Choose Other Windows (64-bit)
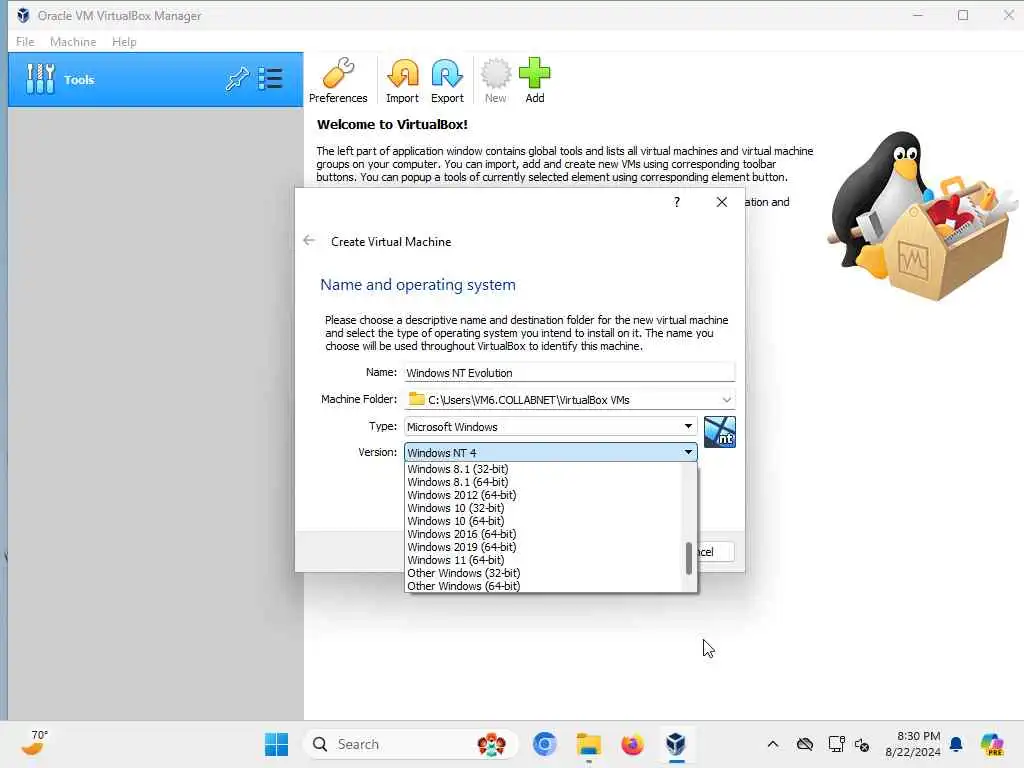The height and width of the screenshot is (768, 1024). click(543, 586)
